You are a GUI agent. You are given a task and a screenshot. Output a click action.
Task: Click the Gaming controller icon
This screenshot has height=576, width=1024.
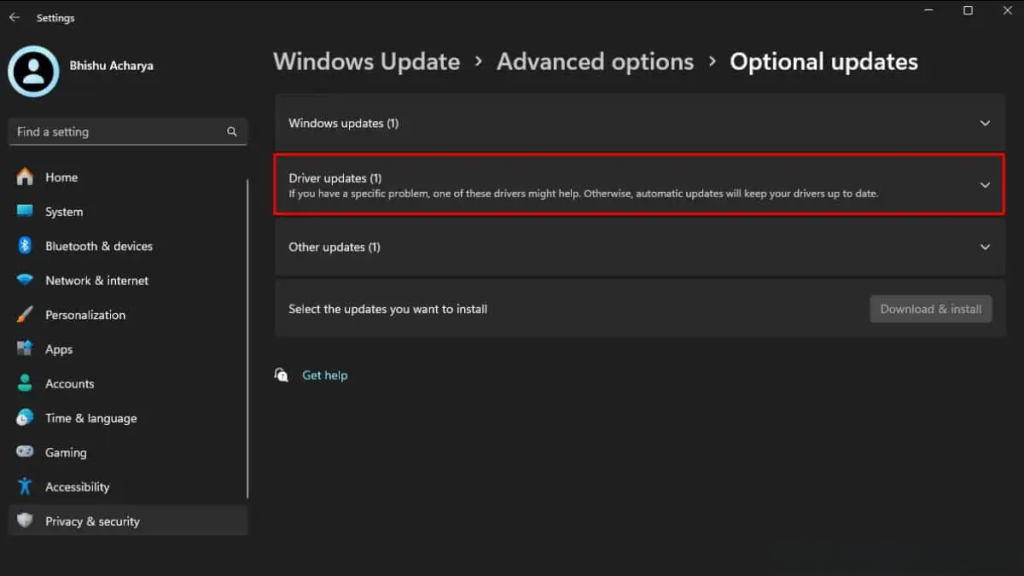[x=25, y=452]
